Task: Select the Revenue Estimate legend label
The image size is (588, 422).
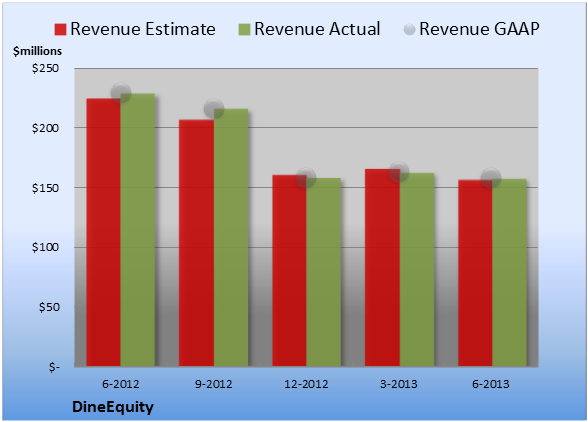Action: [x=143, y=29]
